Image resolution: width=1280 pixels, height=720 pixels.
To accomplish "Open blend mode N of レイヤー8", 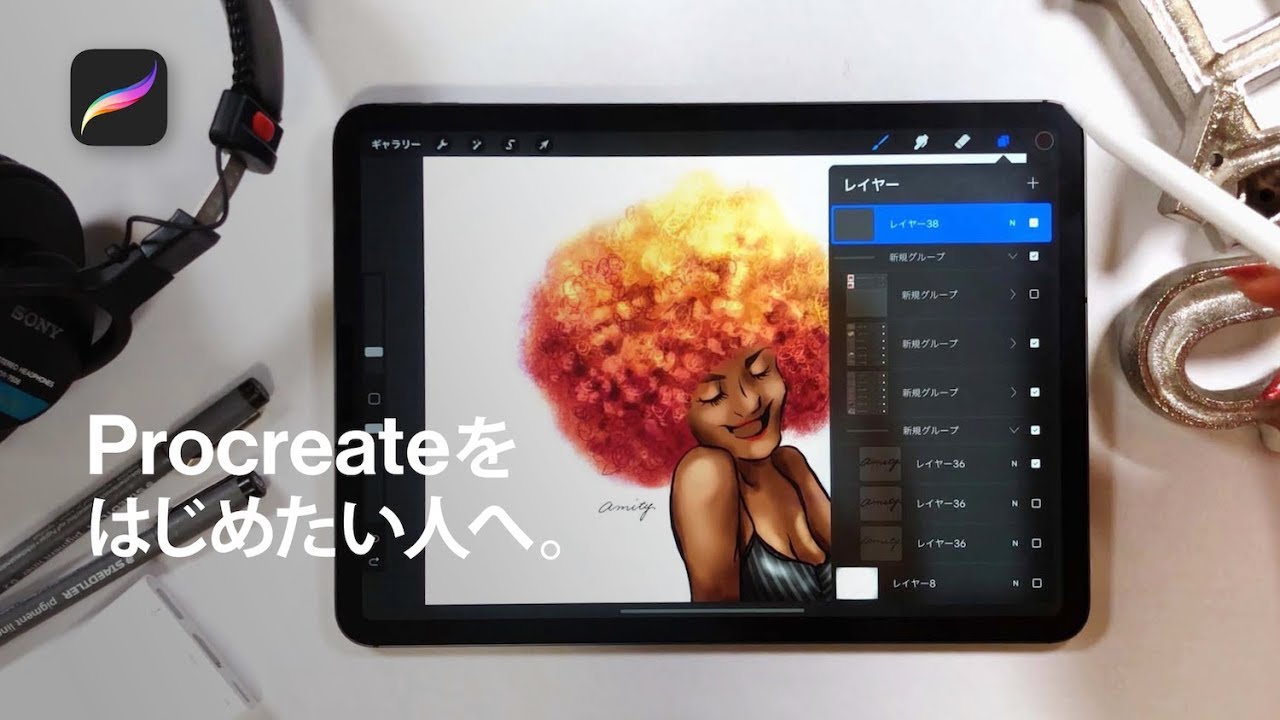I will click(1015, 583).
